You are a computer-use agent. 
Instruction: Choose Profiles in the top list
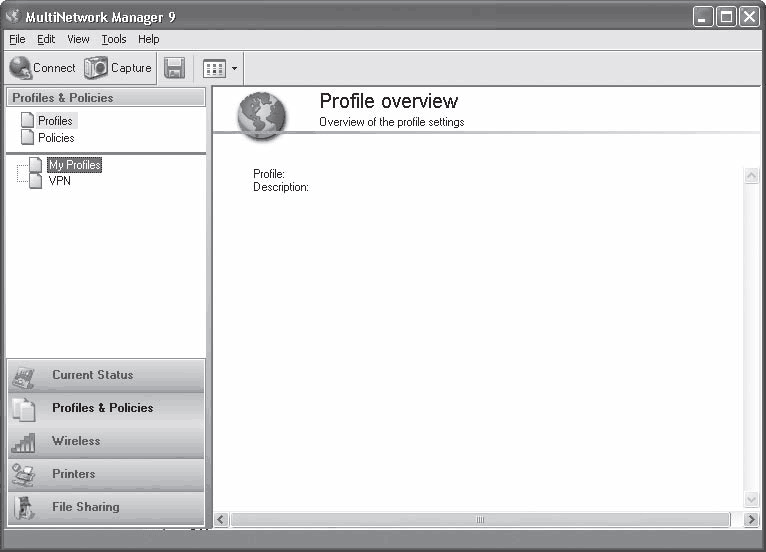click(x=55, y=121)
